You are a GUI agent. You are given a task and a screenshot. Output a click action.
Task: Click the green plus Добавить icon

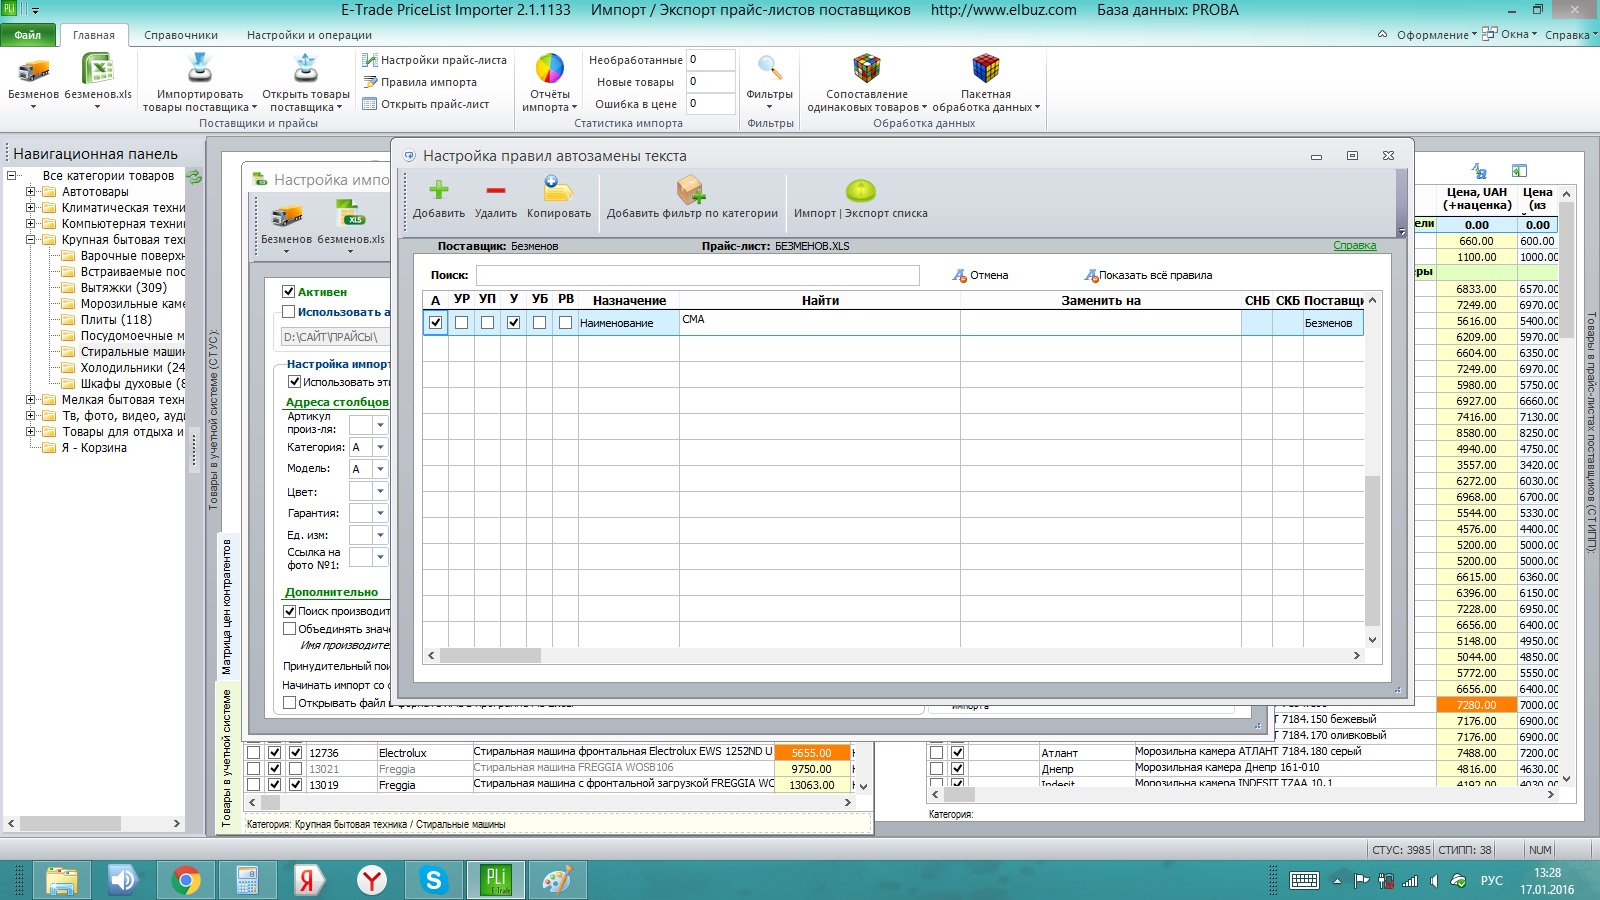(x=438, y=190)
